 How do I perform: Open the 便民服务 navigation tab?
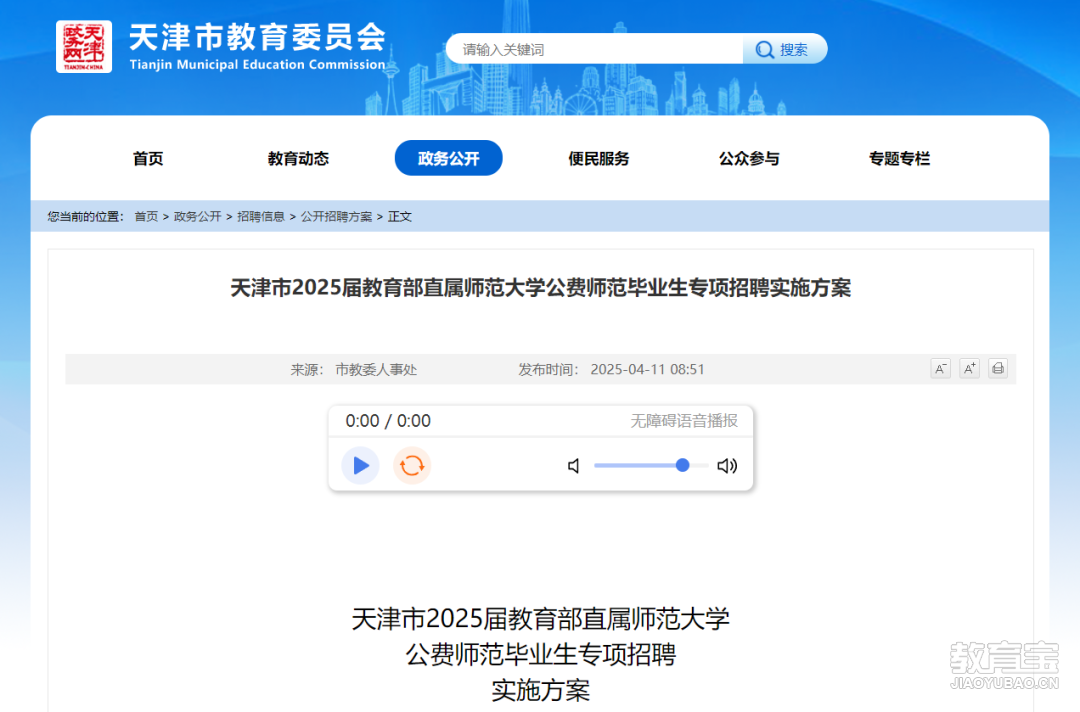599,158
